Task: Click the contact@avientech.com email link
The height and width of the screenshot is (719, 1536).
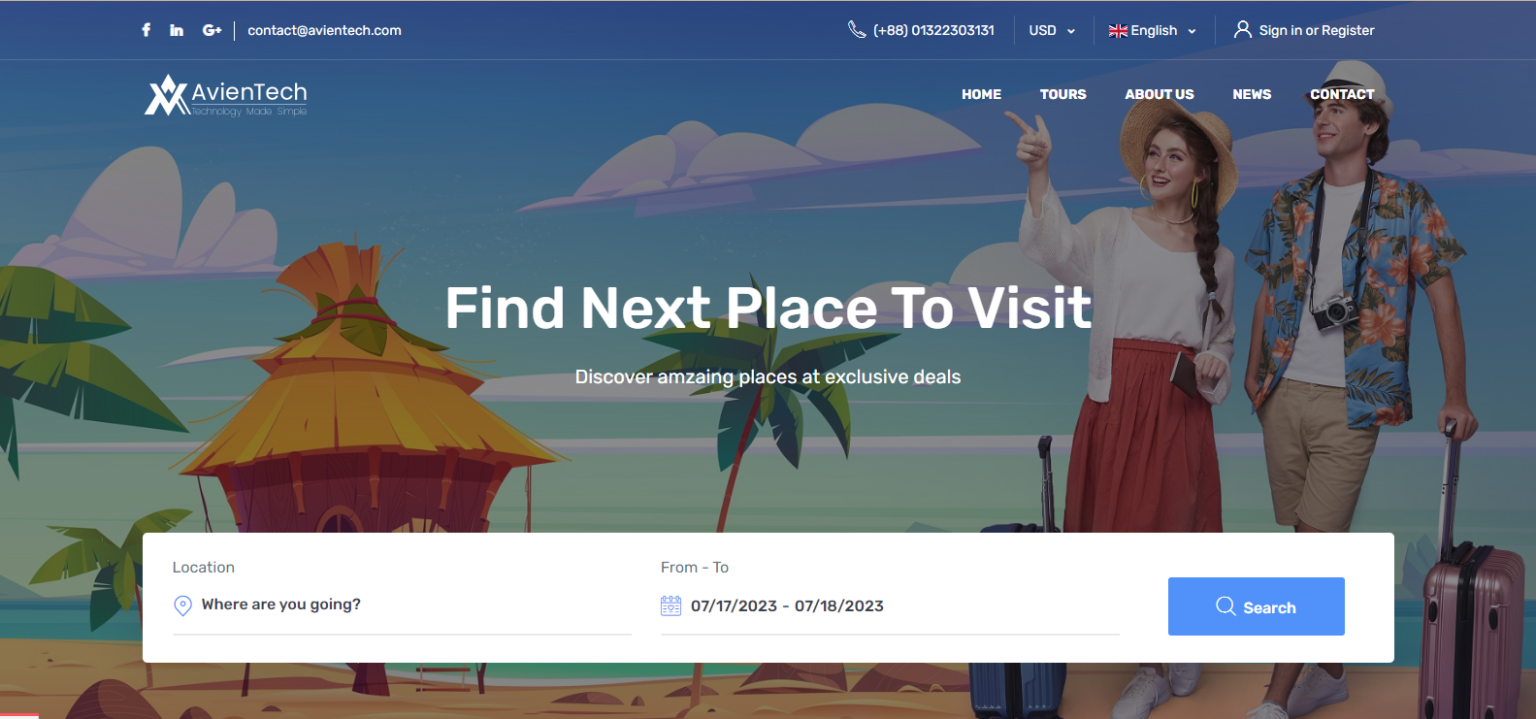Action: pyautogui.click(x=324, y=30)
